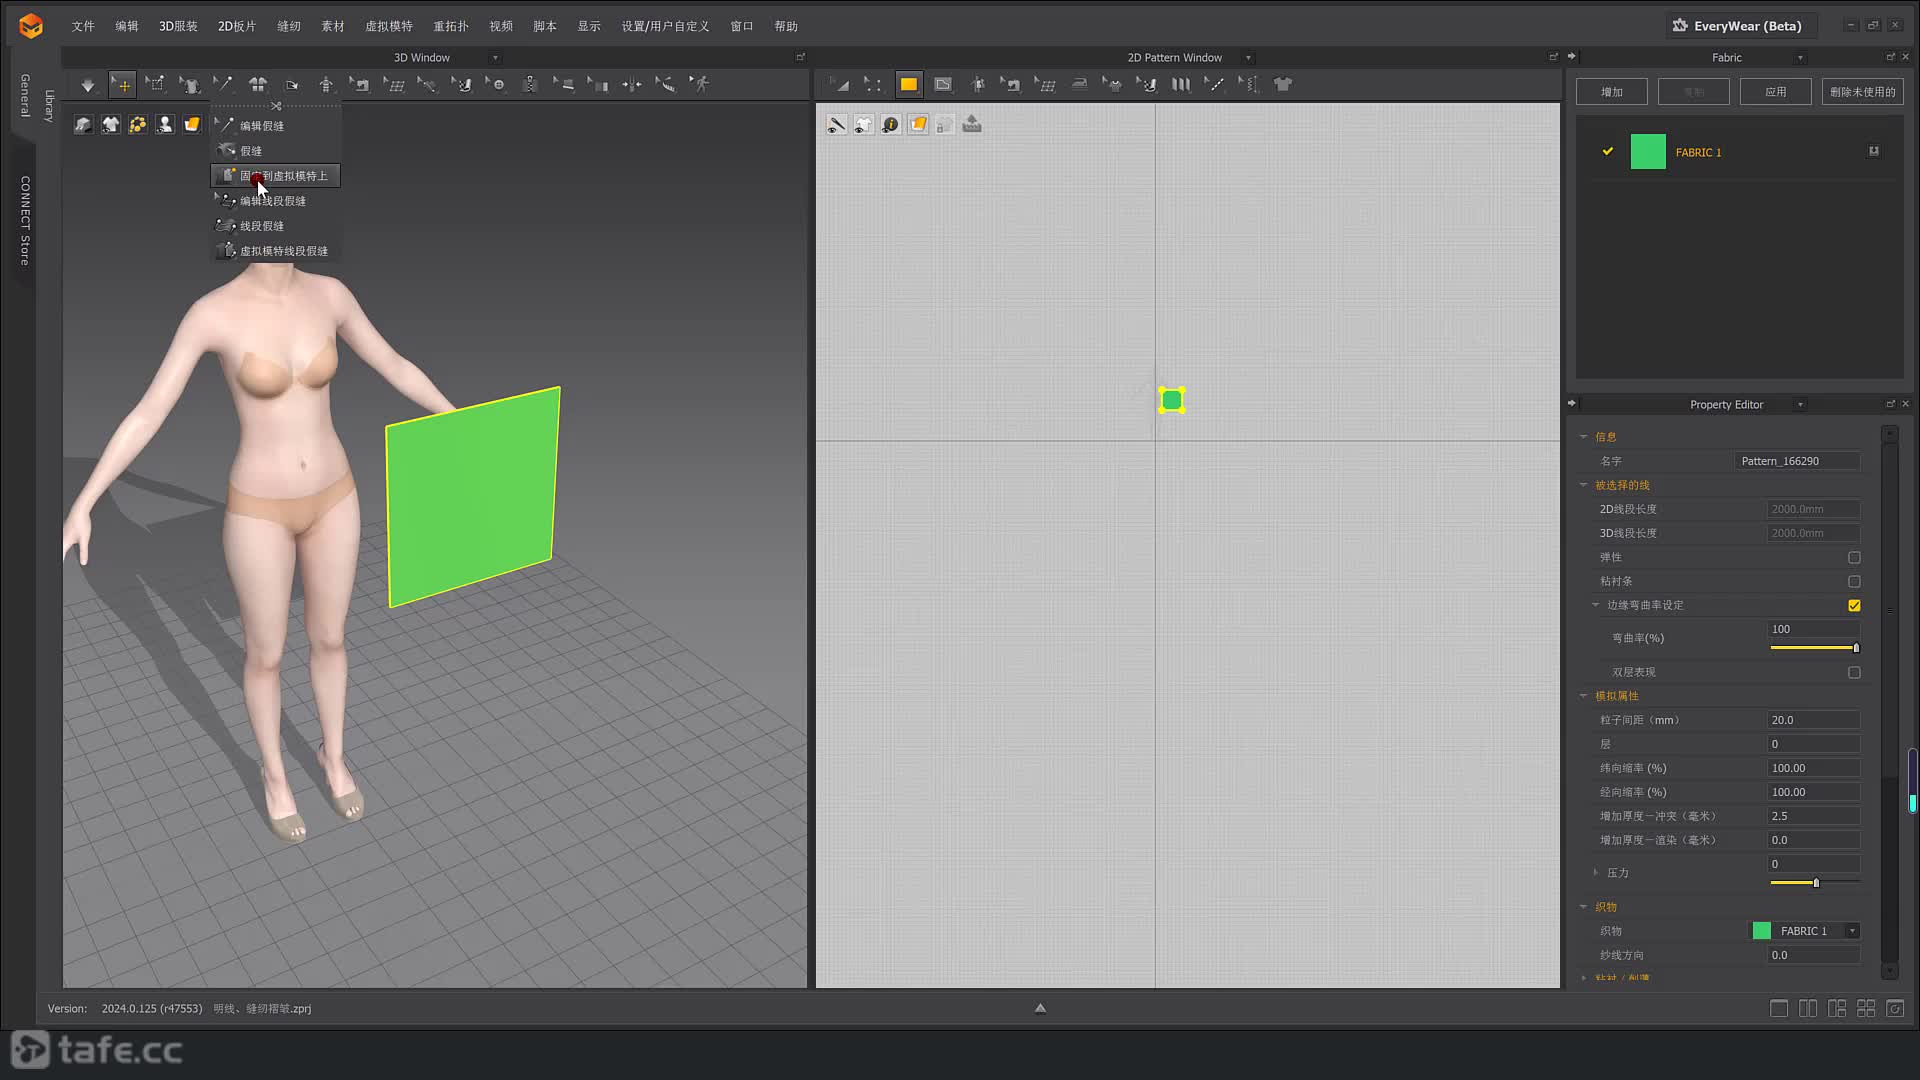Click the iron steam tool in 2D toolbar

[1079, 85]
